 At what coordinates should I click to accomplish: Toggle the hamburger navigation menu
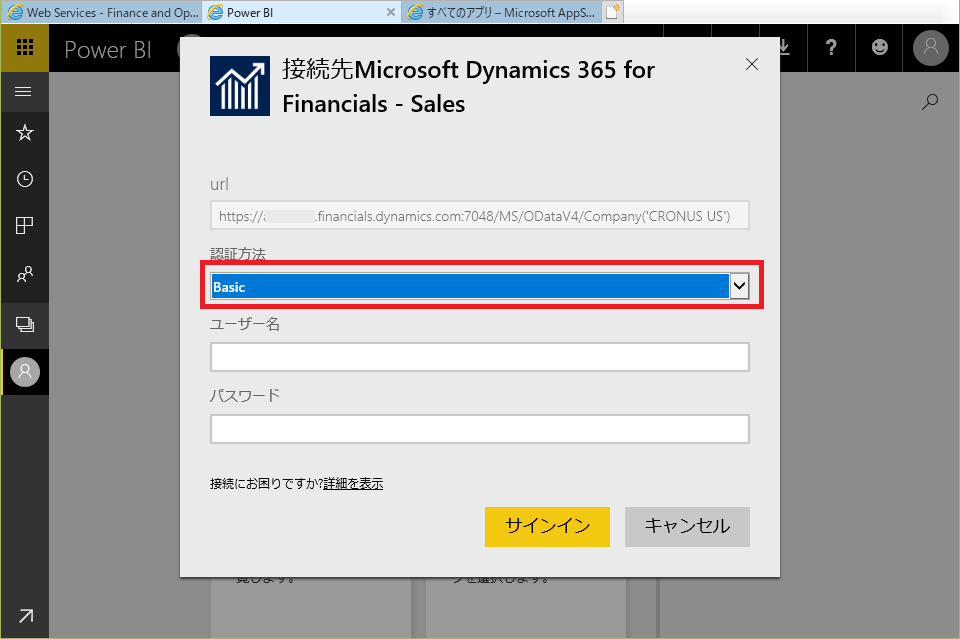point(23,92)
